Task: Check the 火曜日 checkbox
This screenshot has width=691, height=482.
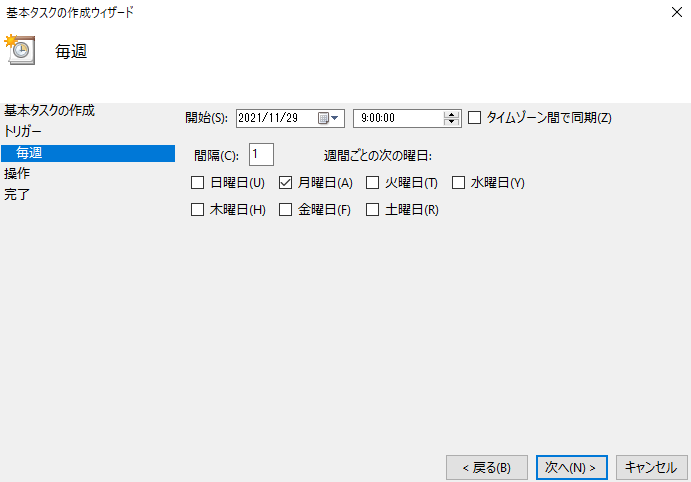Action: point(372,182)
